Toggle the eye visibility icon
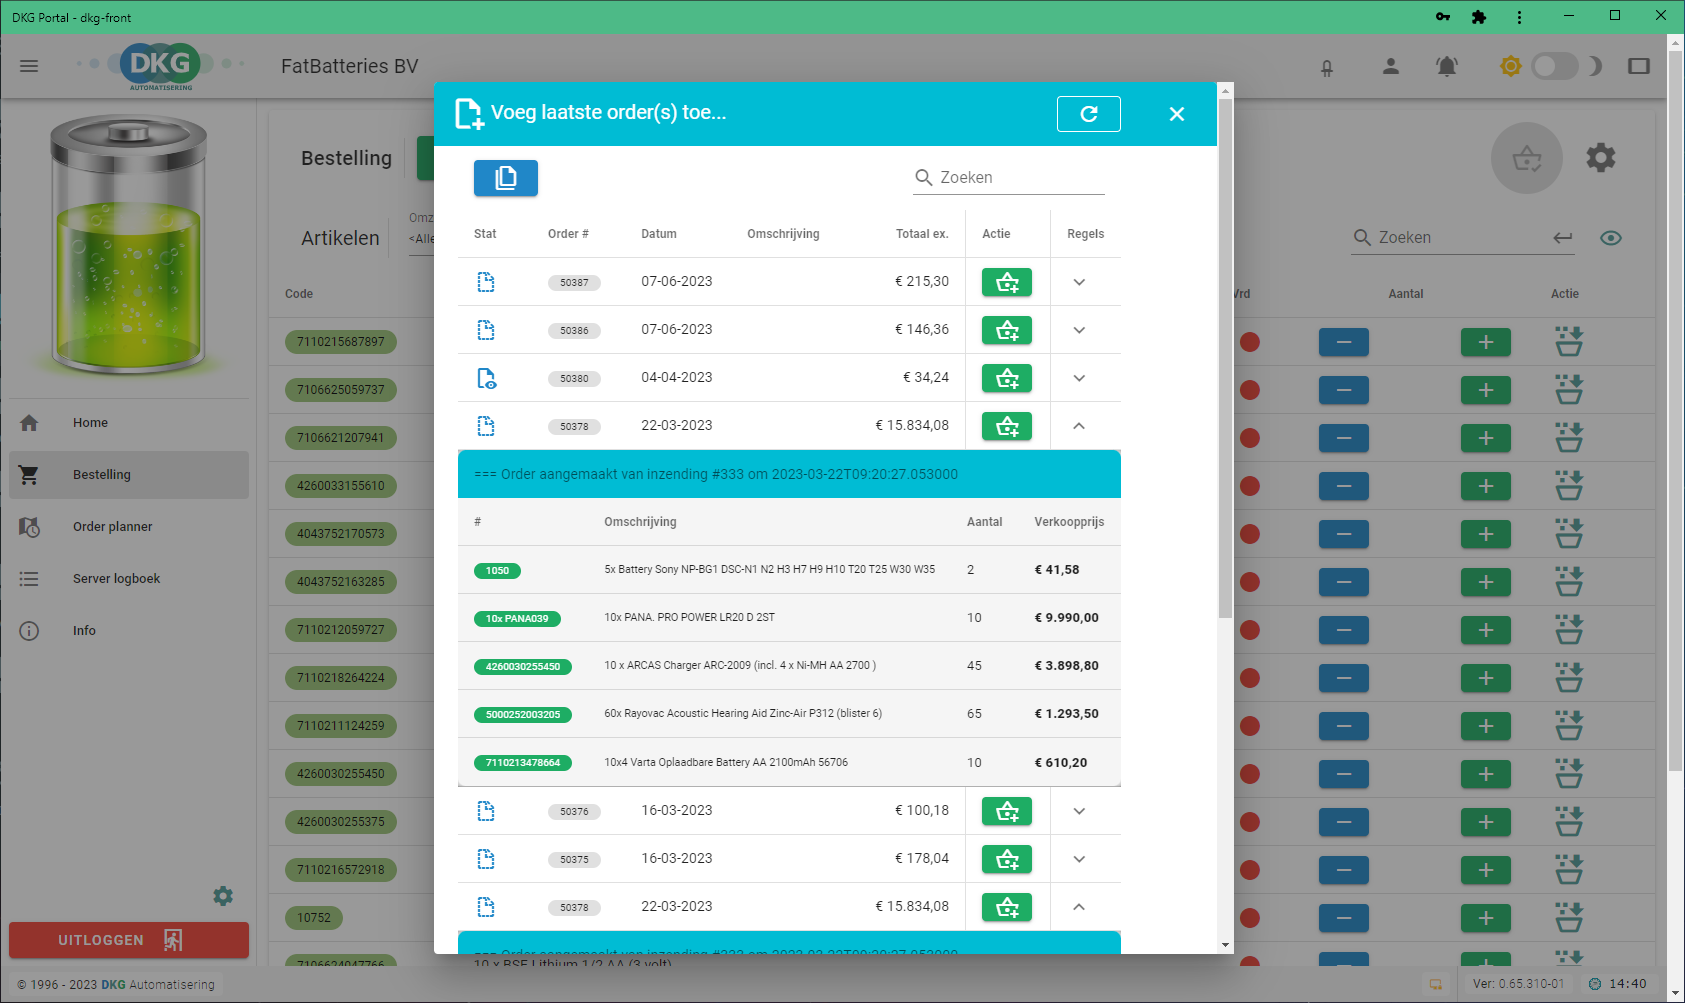 1610,238
